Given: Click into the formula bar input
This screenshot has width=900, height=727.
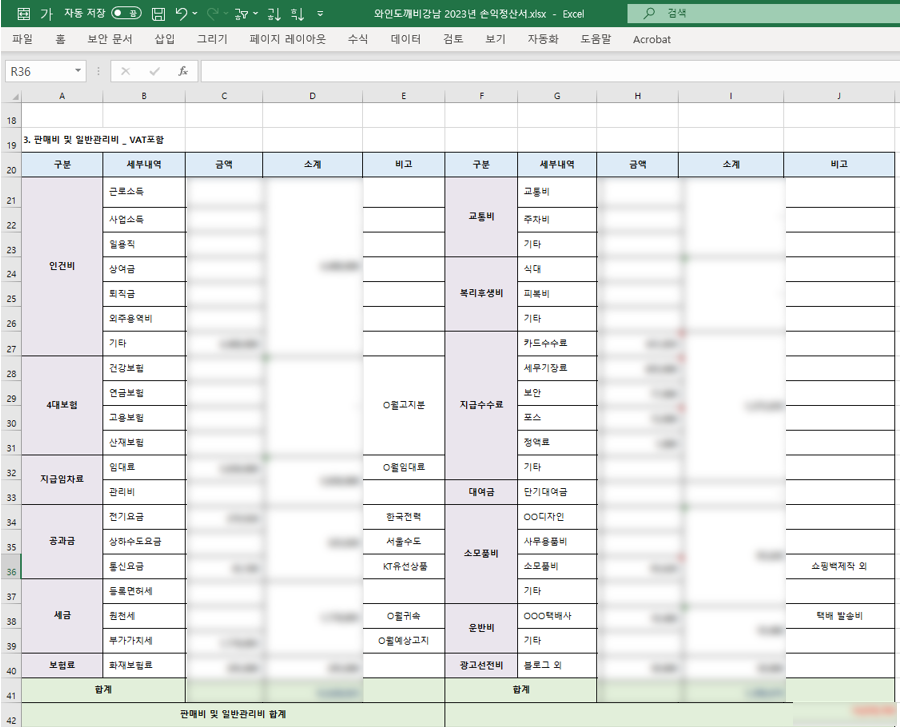Looking at the screenshot, I should (550, 71).
